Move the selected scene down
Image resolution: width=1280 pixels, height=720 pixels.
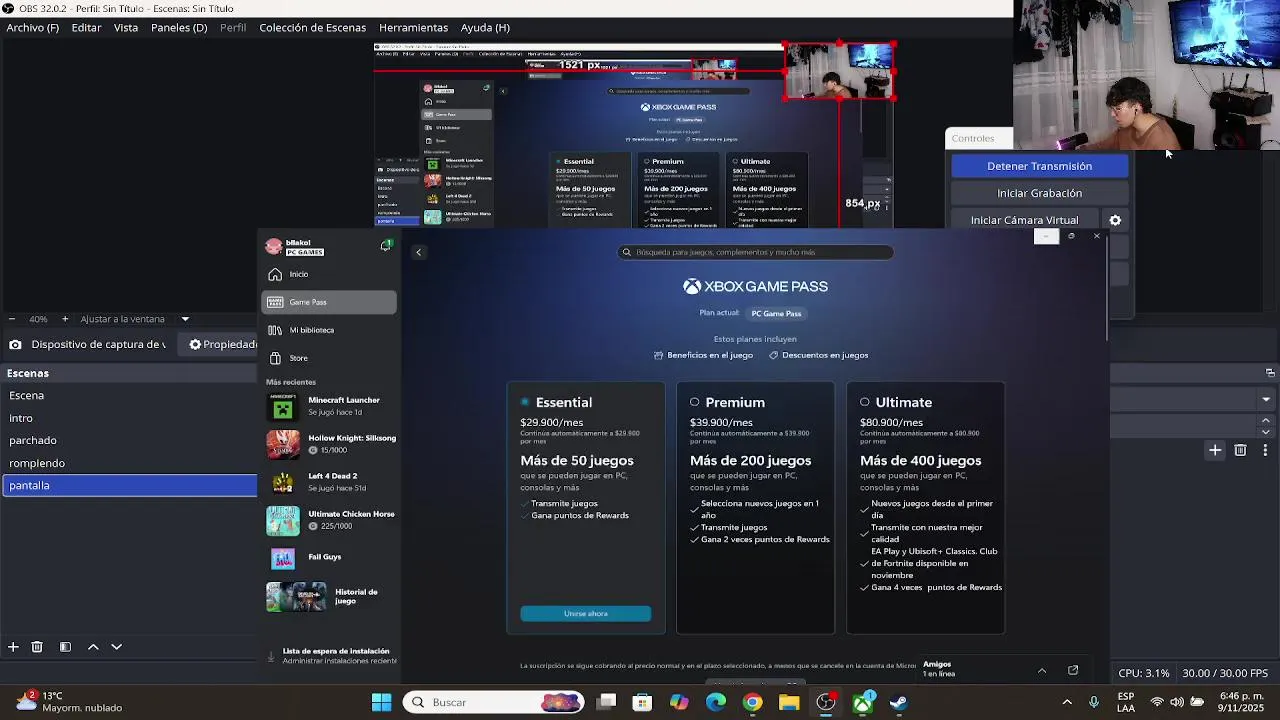coord(116,647)
